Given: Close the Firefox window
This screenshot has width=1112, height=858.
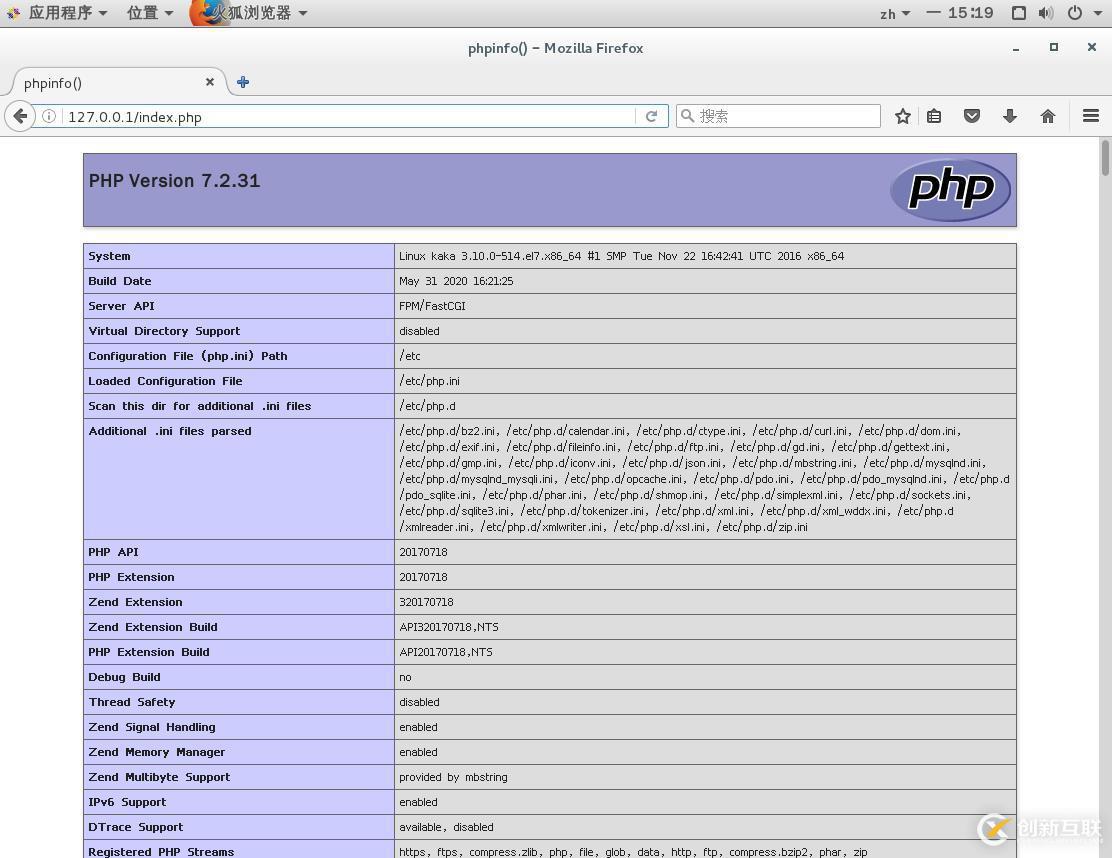Looking at the screenshot, I should click(x=1091, y=48).
